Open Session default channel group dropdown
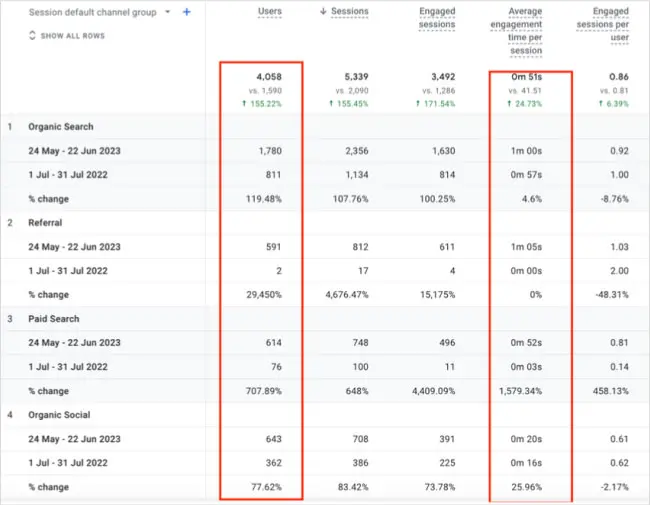Viewport: 650px width, 505px height. point(167,12)
